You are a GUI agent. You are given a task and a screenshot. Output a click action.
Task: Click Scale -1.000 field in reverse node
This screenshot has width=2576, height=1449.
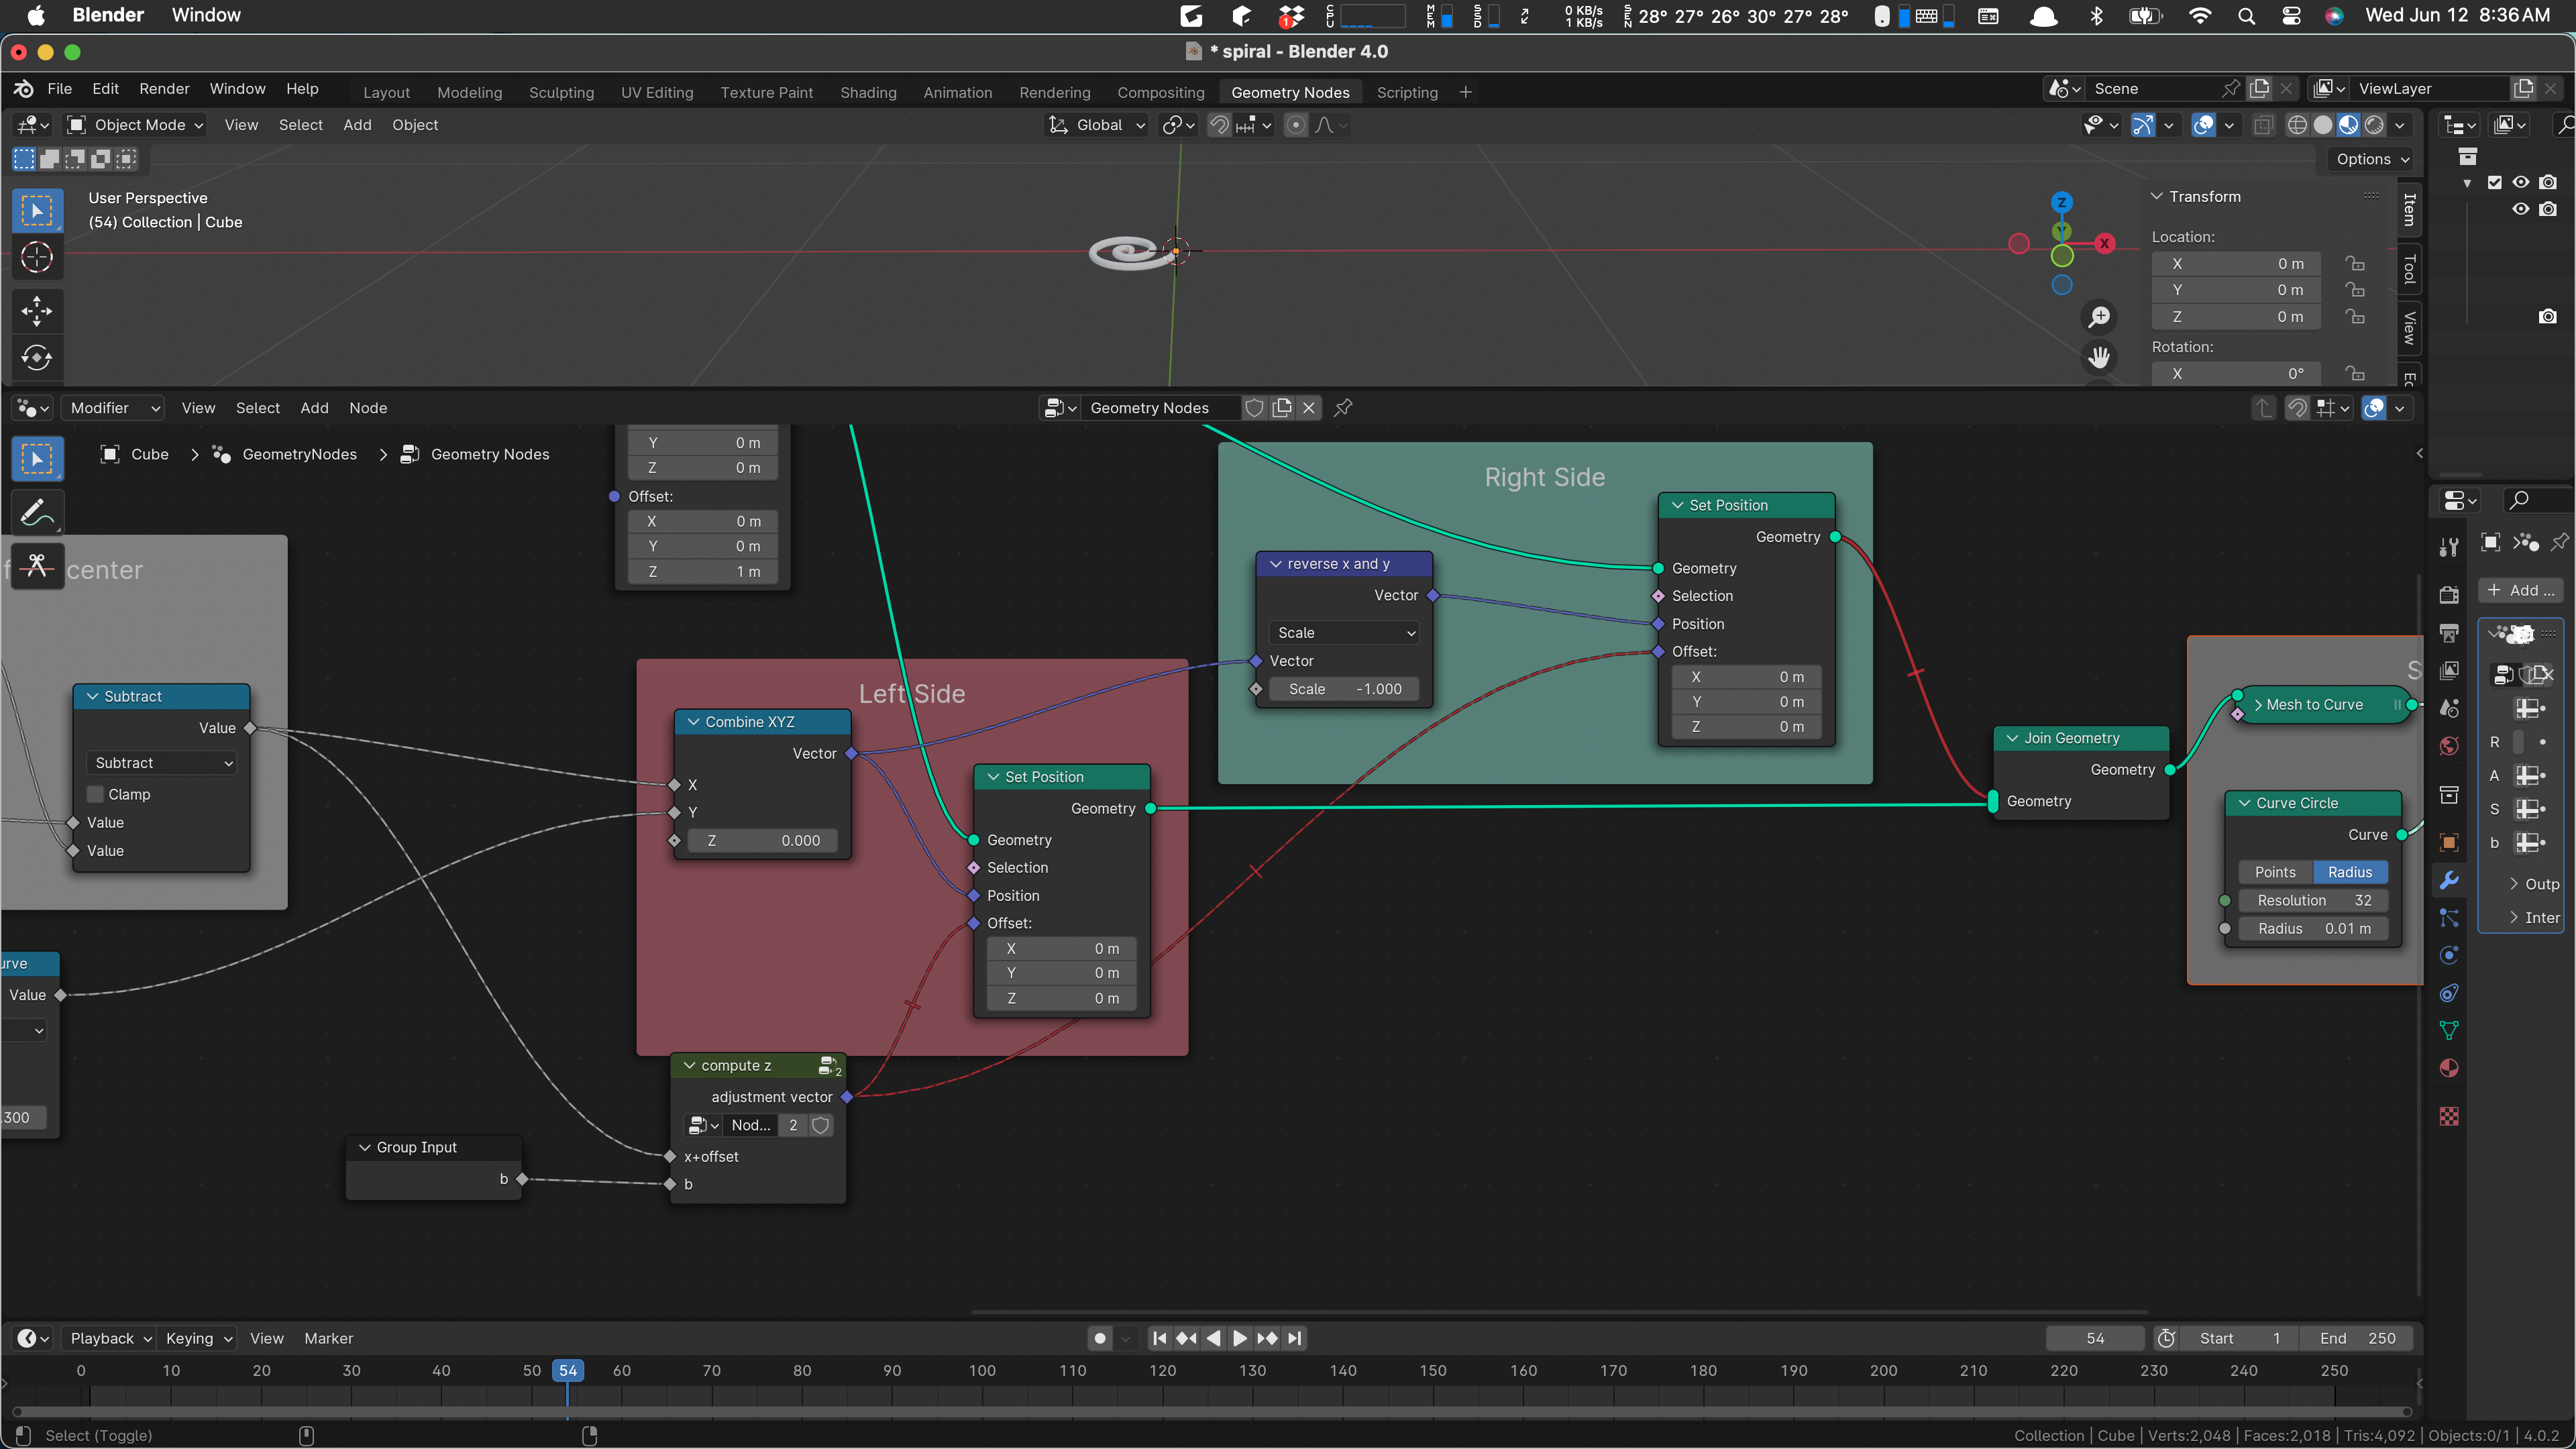click(x=1344, y=689)
